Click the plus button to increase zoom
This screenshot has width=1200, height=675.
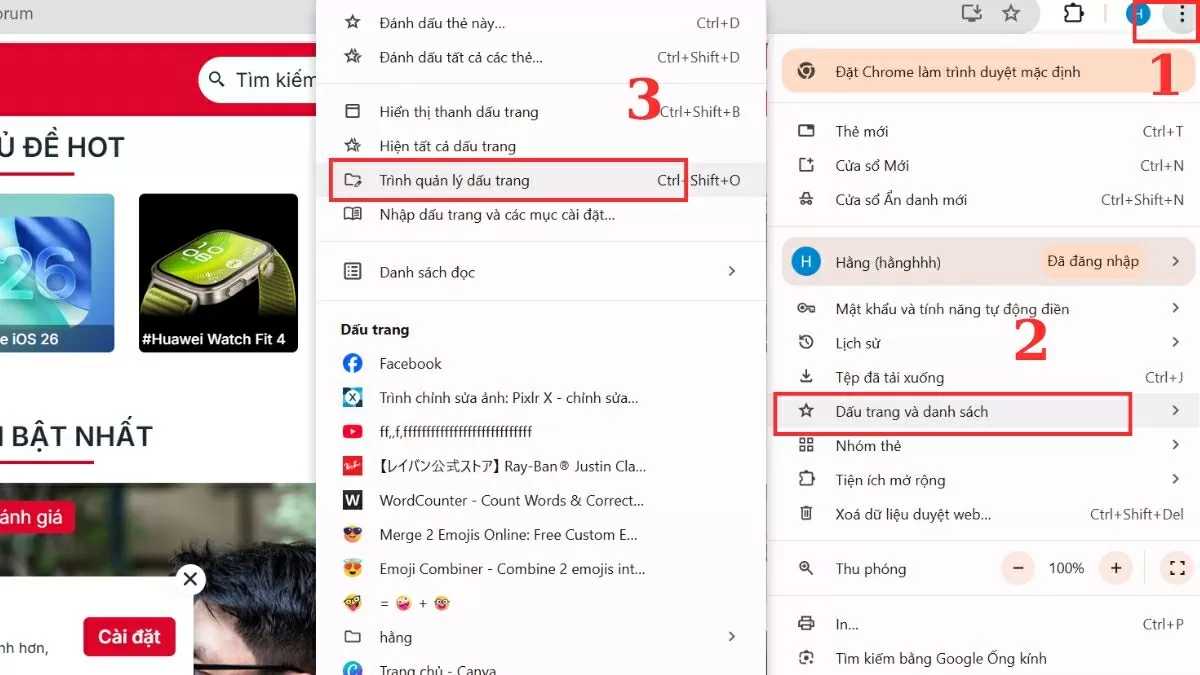click(1115, 568)
